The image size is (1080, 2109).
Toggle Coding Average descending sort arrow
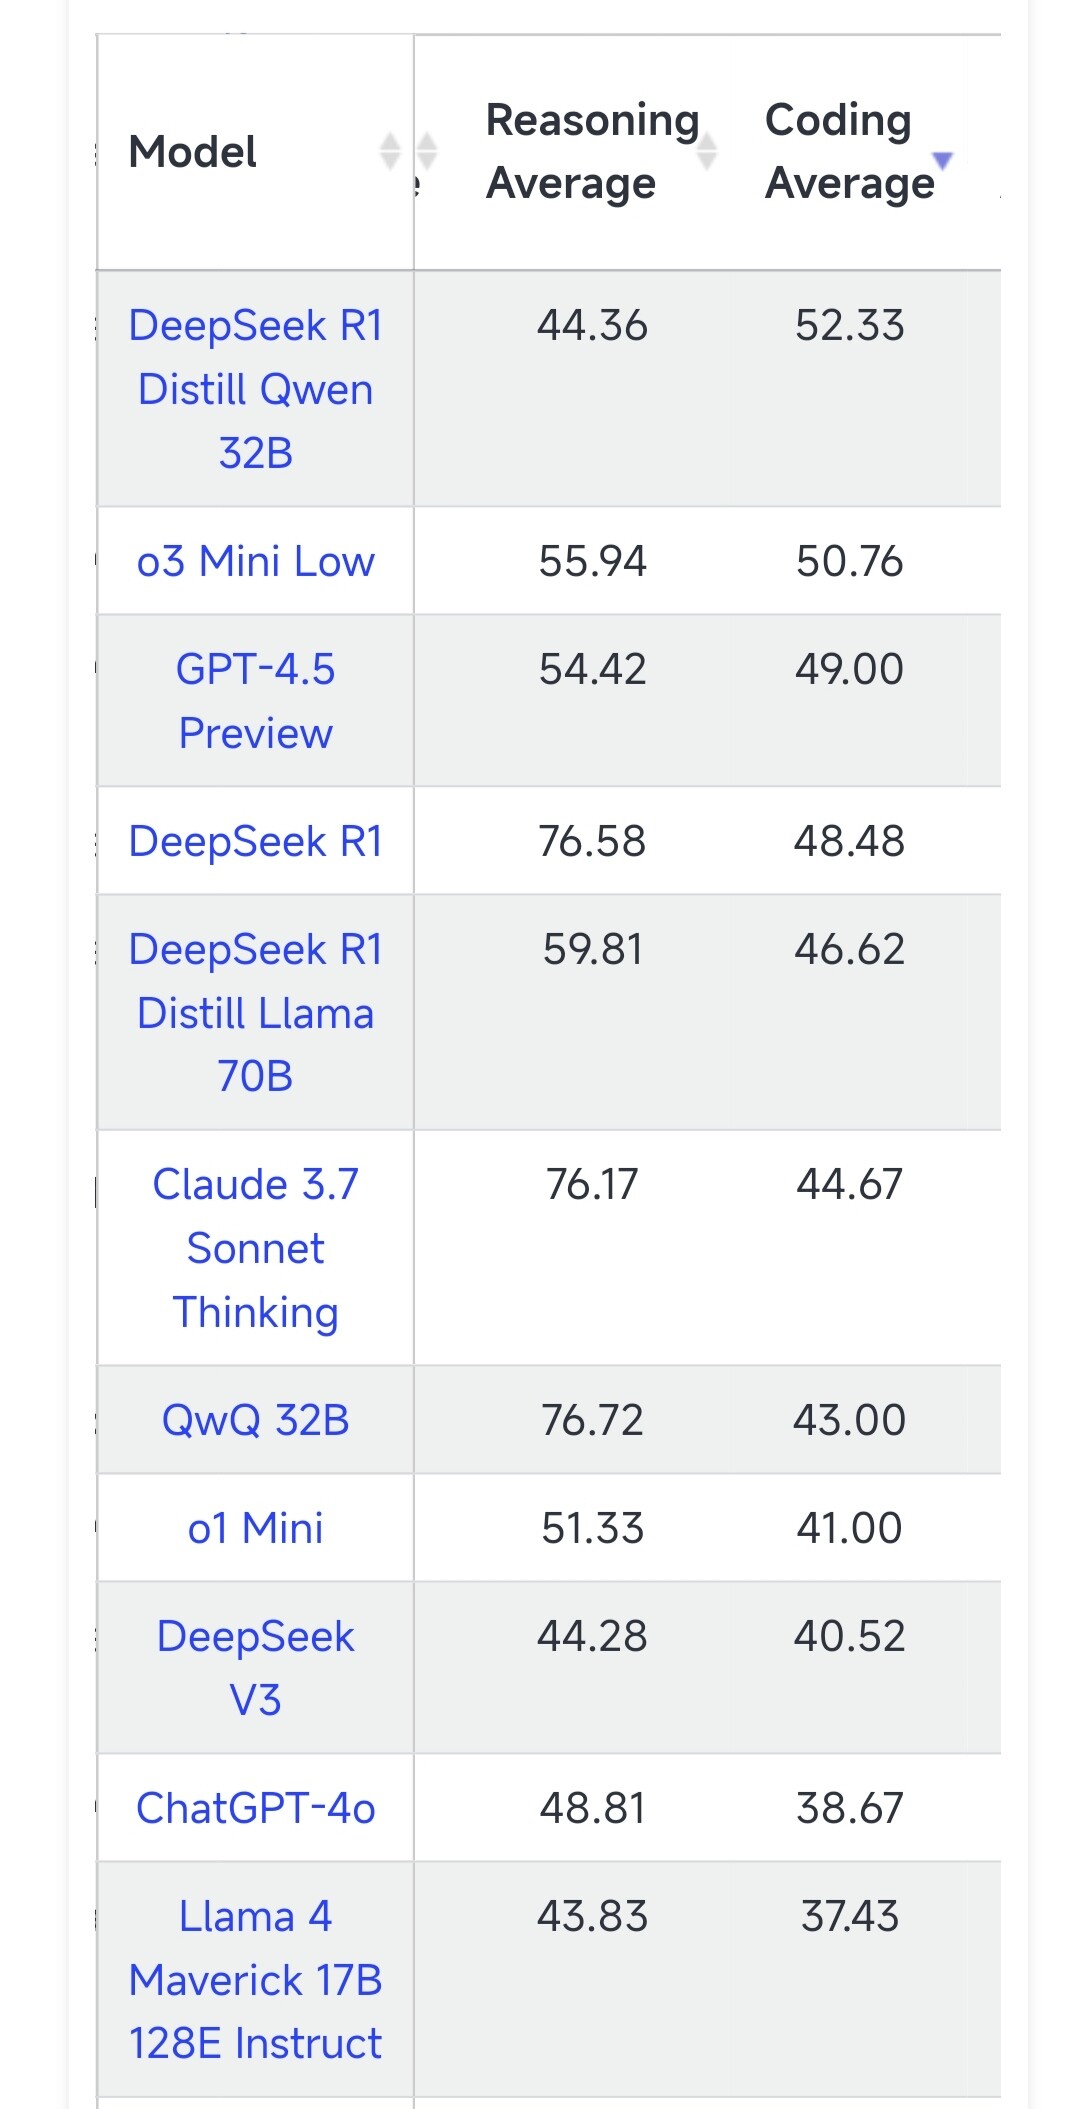point(942,159)
